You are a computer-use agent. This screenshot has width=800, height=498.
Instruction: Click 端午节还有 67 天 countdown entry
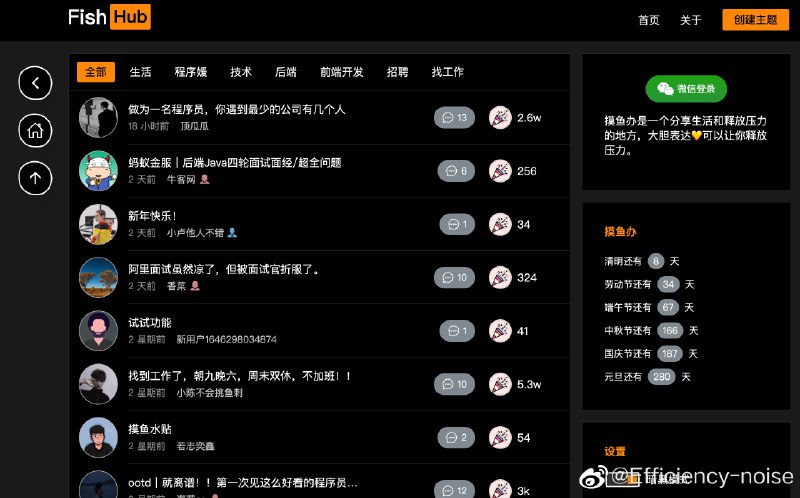coord(649,307)
